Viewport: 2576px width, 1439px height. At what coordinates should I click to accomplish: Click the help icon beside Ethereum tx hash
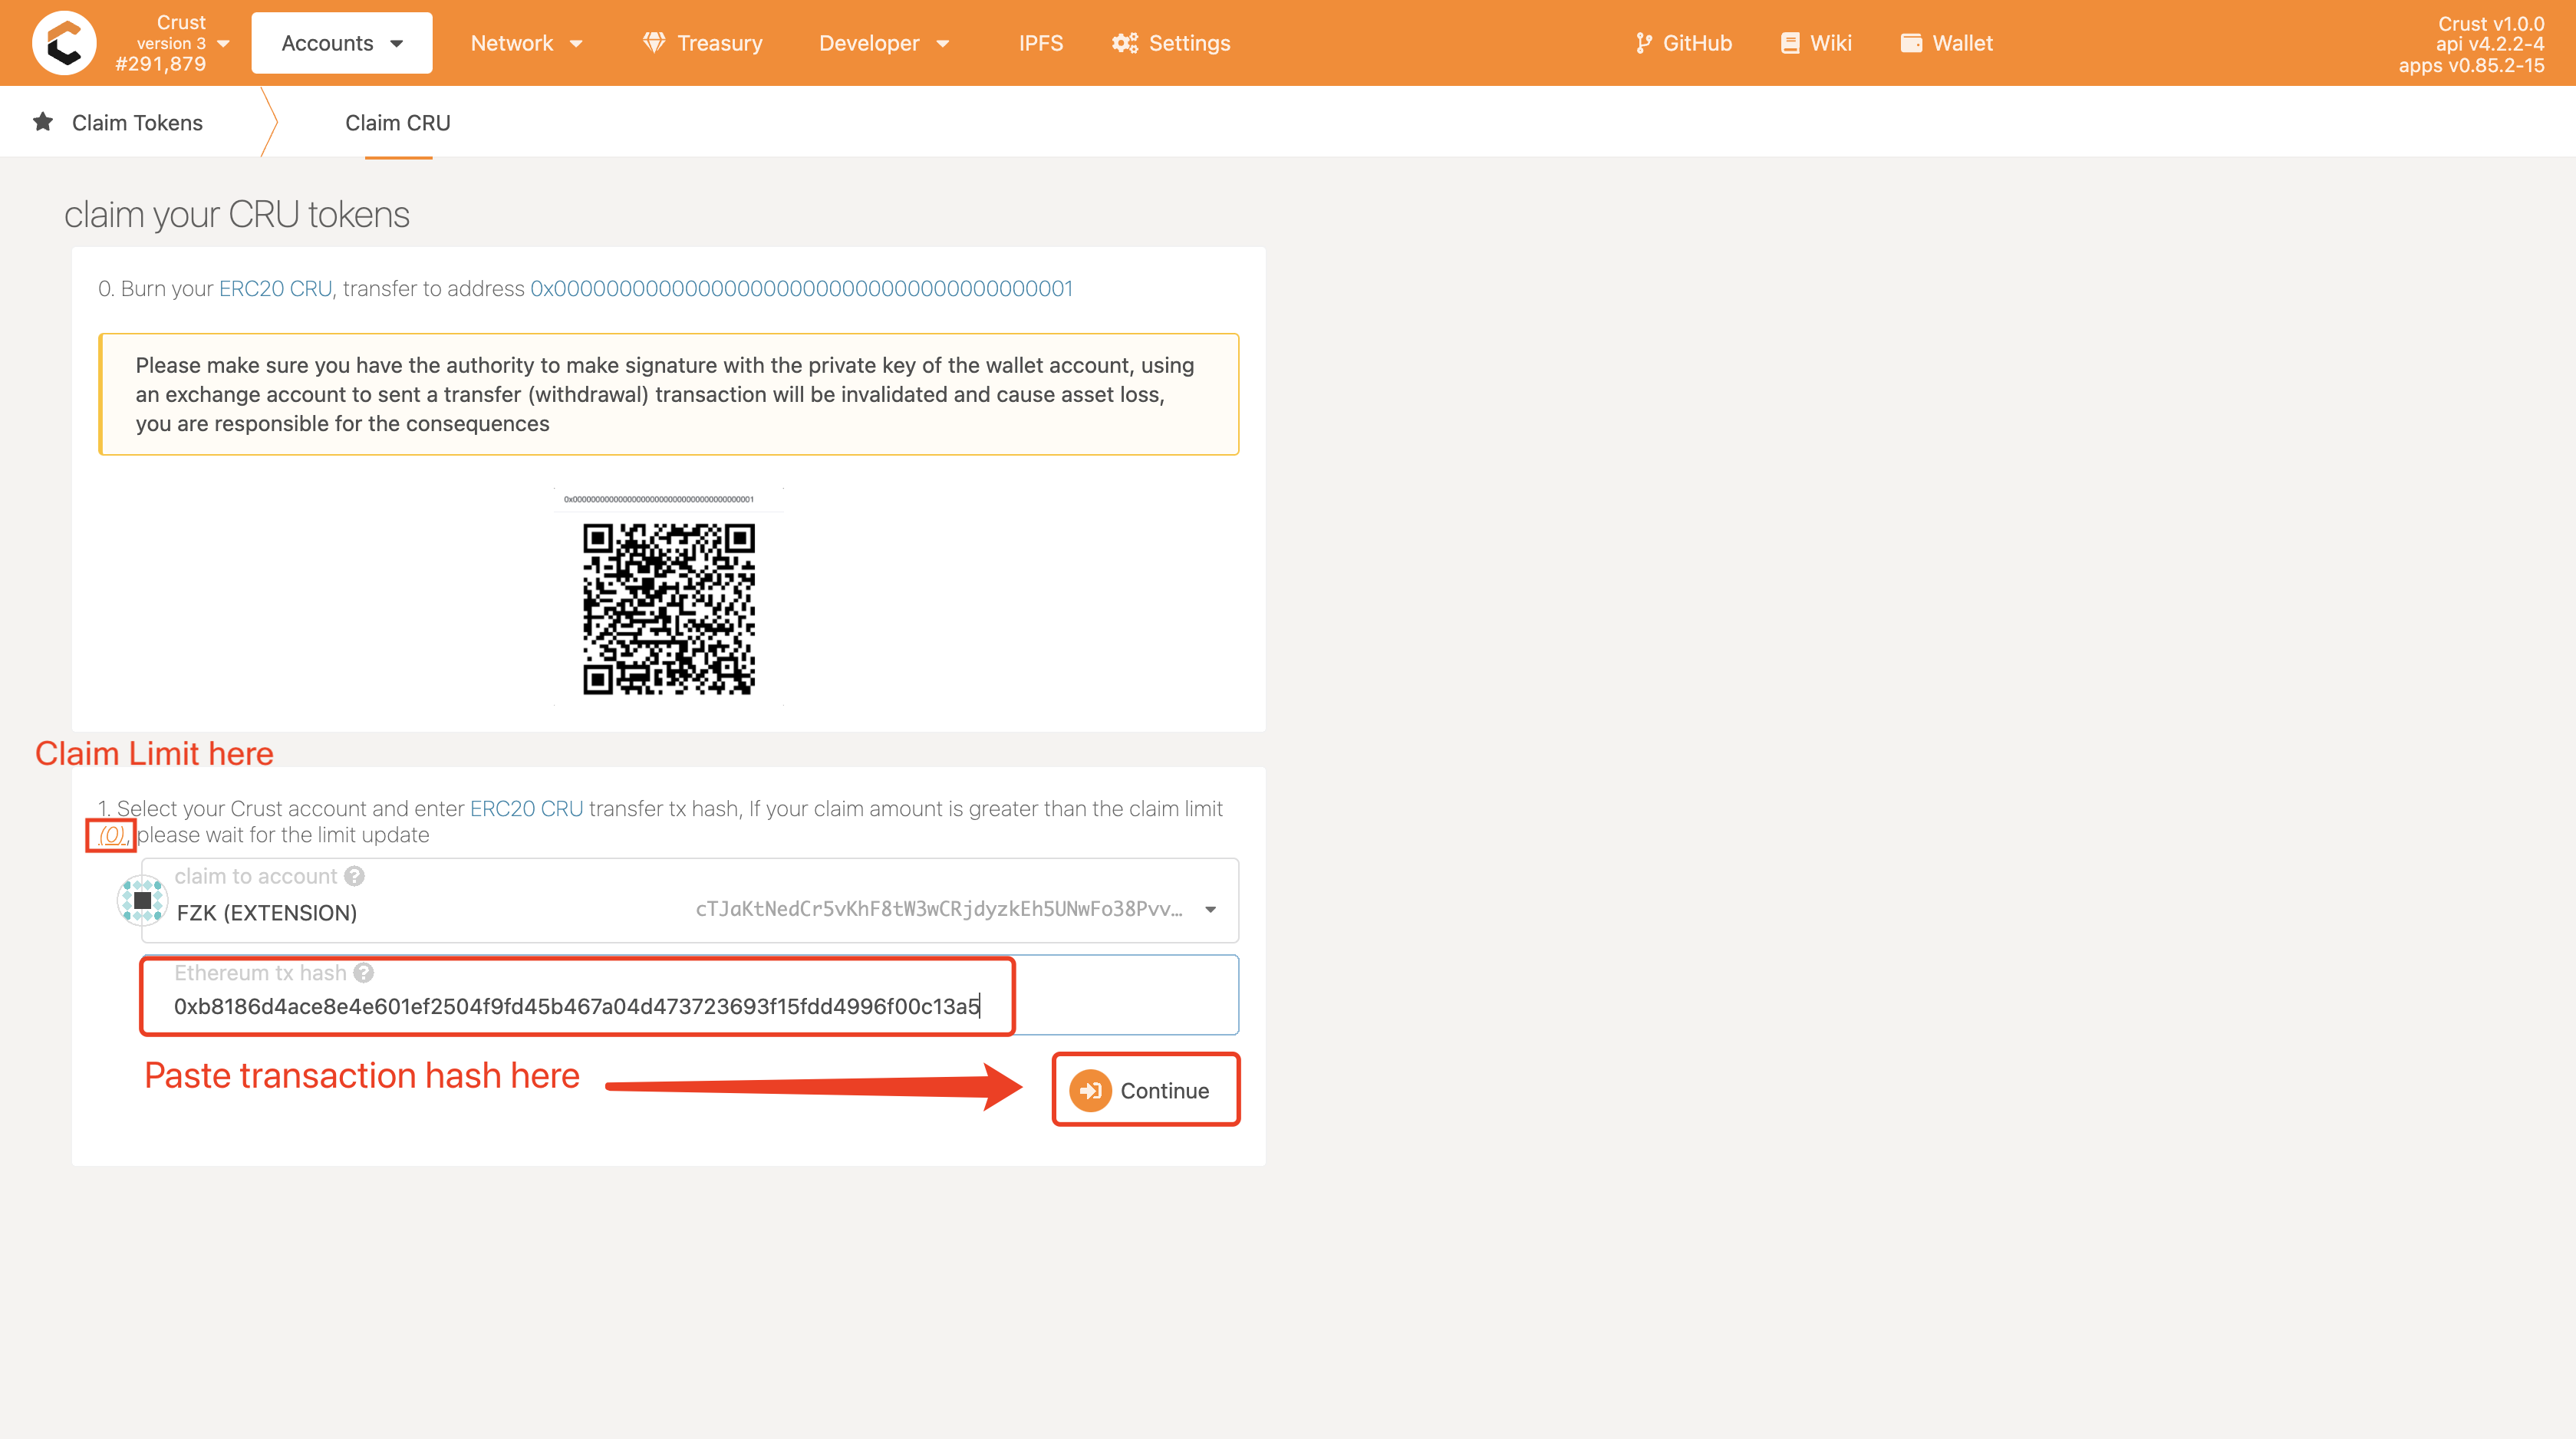[363, 973]
